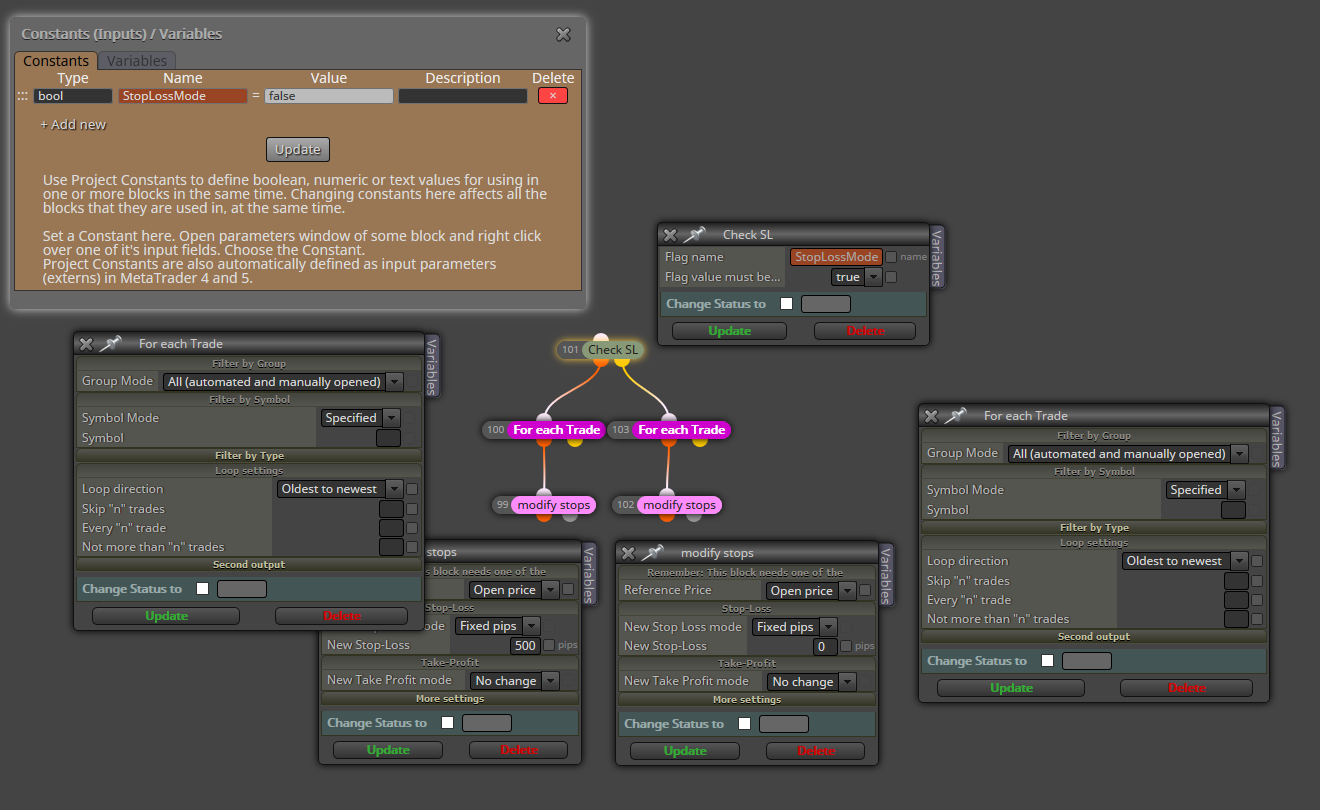
Task: Toggle checkbox beside Flag value must be true
Action: pyautogui.click(x=891, y=277)
